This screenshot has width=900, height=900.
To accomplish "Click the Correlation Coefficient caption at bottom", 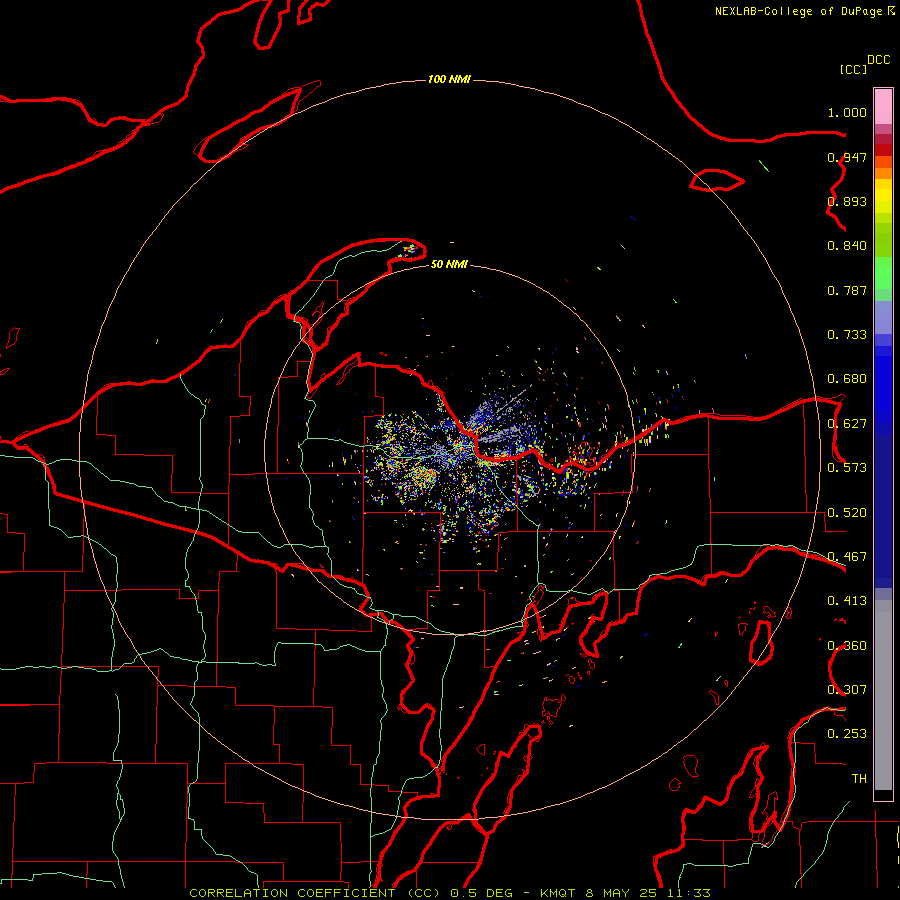I will point(449,893).
